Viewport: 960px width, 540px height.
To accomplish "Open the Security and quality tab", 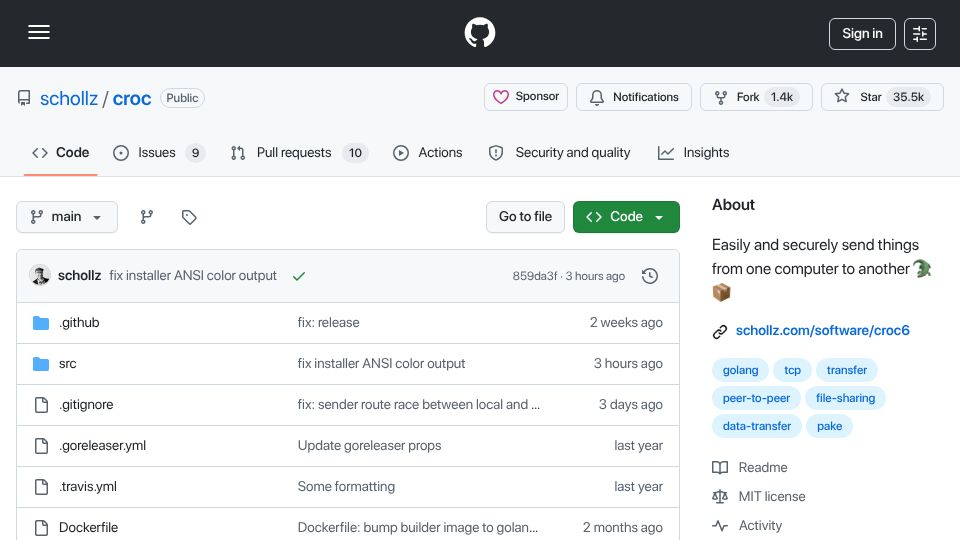I will pyautogui.click(x=560, y=152).
